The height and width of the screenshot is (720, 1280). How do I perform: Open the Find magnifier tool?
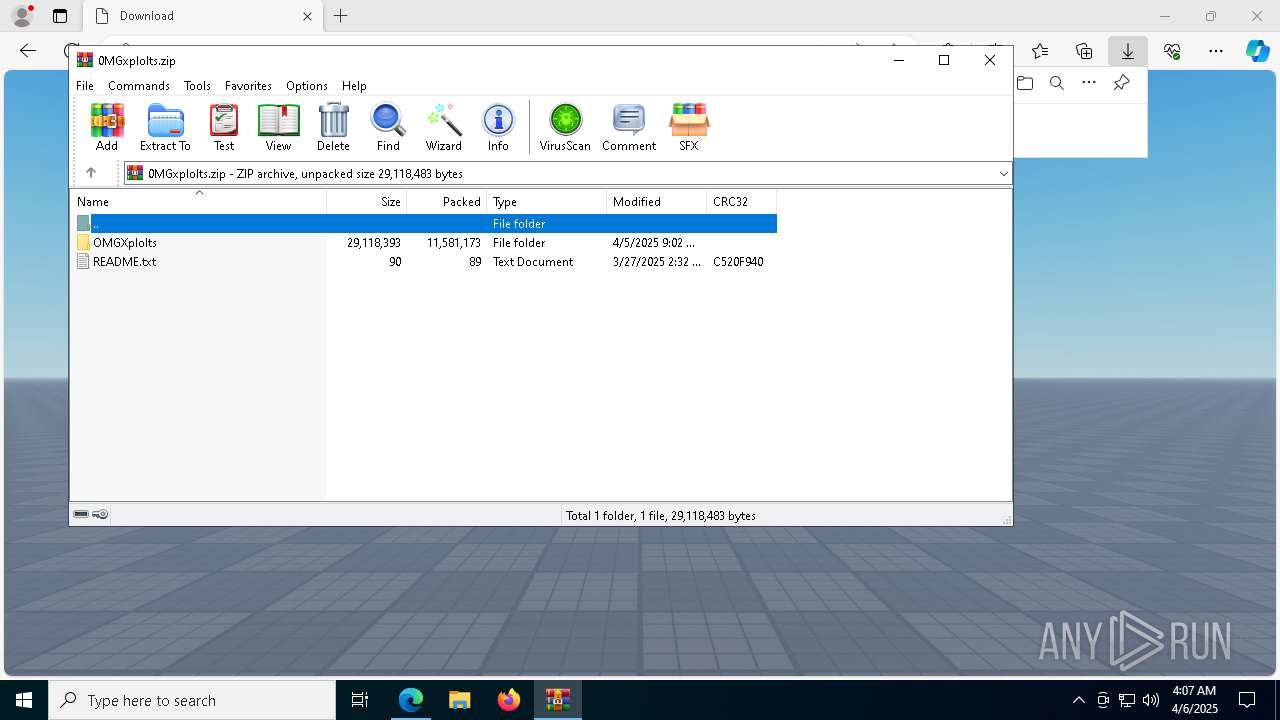point(388,127)
